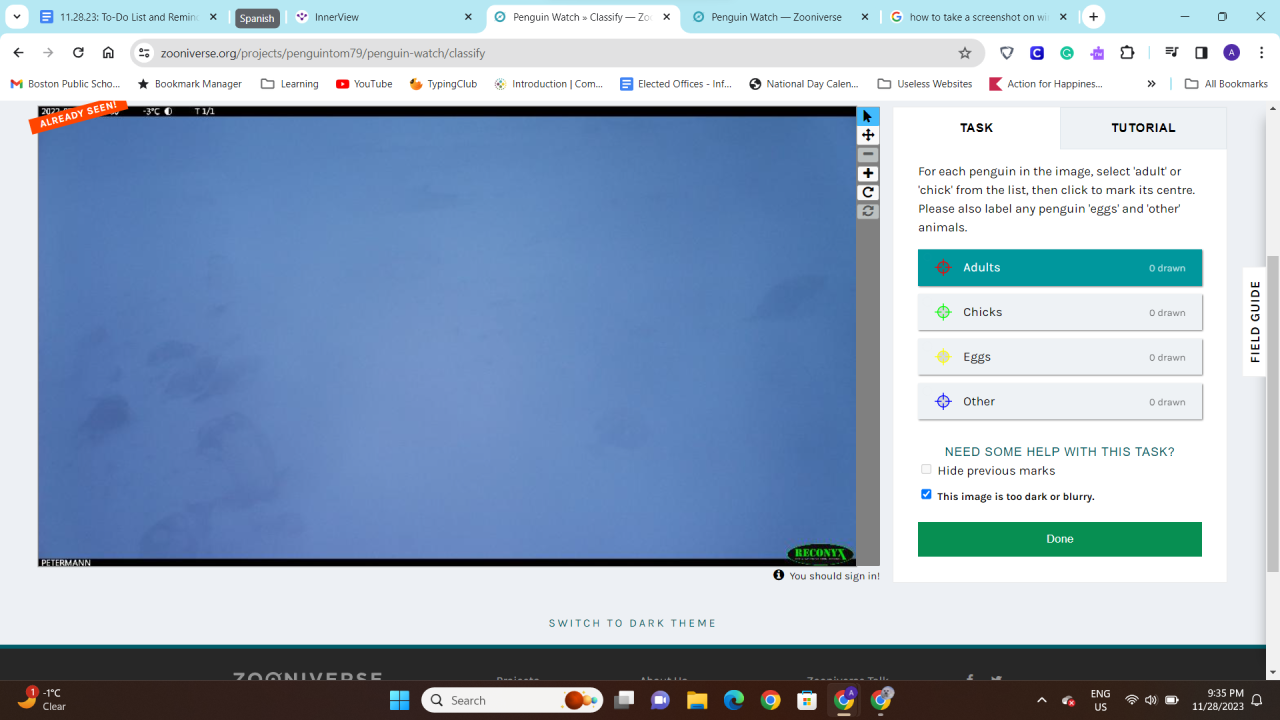Switch to the To-Do List and Reminders tab
This screenshot has width=1280, height=720.
click(129, 17)
